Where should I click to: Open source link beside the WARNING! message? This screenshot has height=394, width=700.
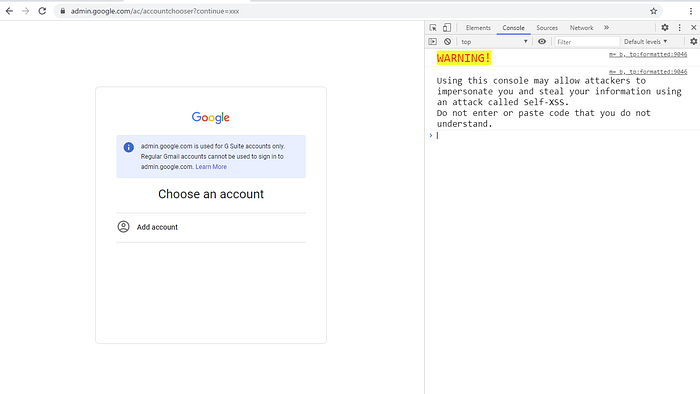pyautogui.click(x=648, y=54)
